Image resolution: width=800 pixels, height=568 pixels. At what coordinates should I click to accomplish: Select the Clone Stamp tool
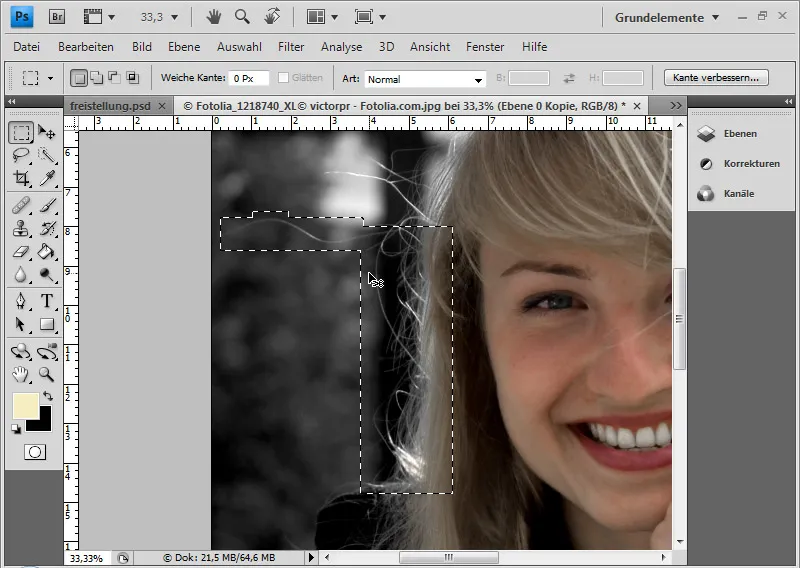(21, 229)
